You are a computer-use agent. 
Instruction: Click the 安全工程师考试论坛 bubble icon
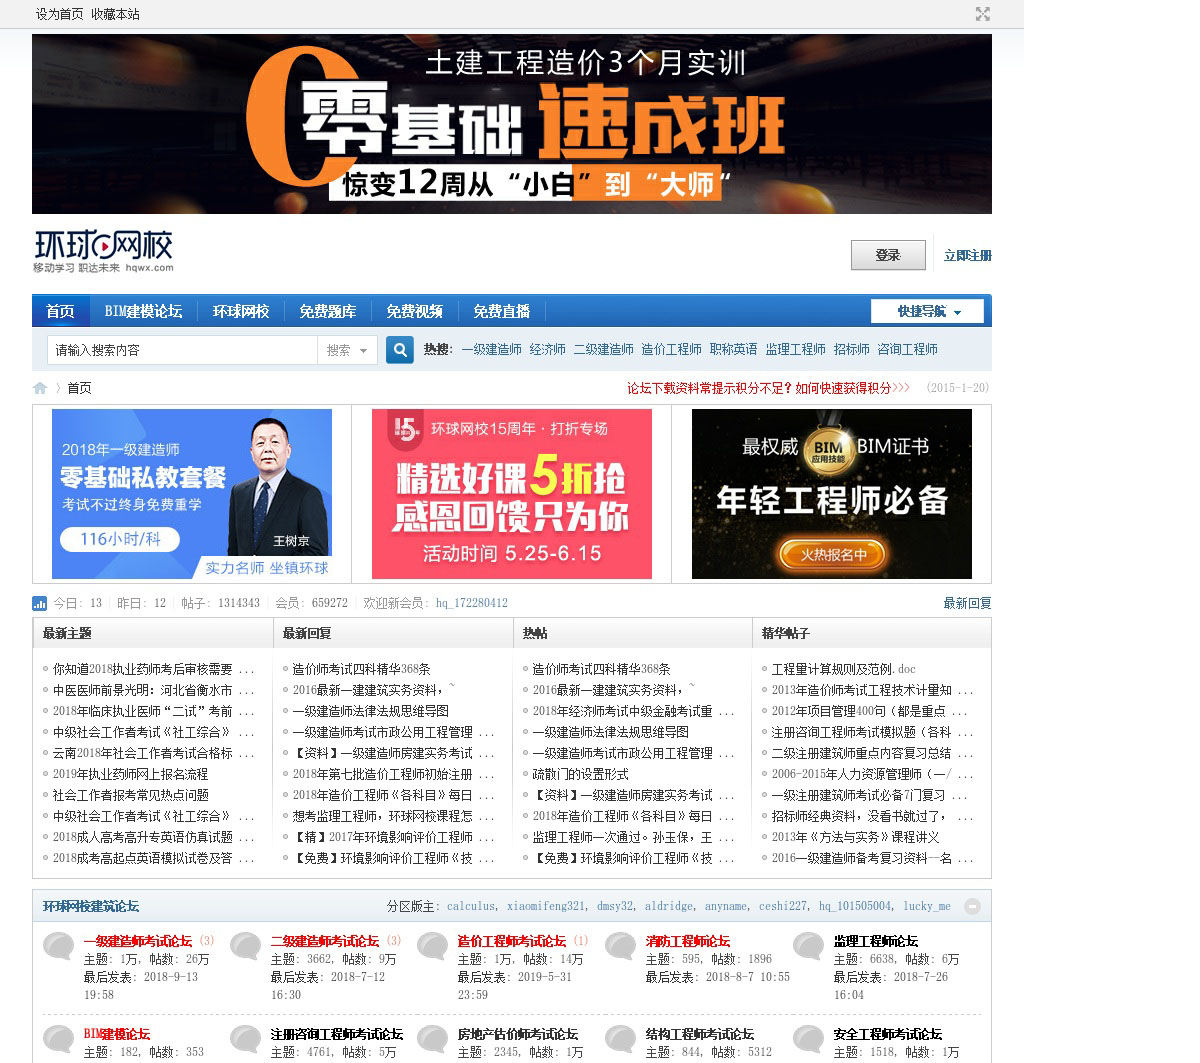point(809,1040)
